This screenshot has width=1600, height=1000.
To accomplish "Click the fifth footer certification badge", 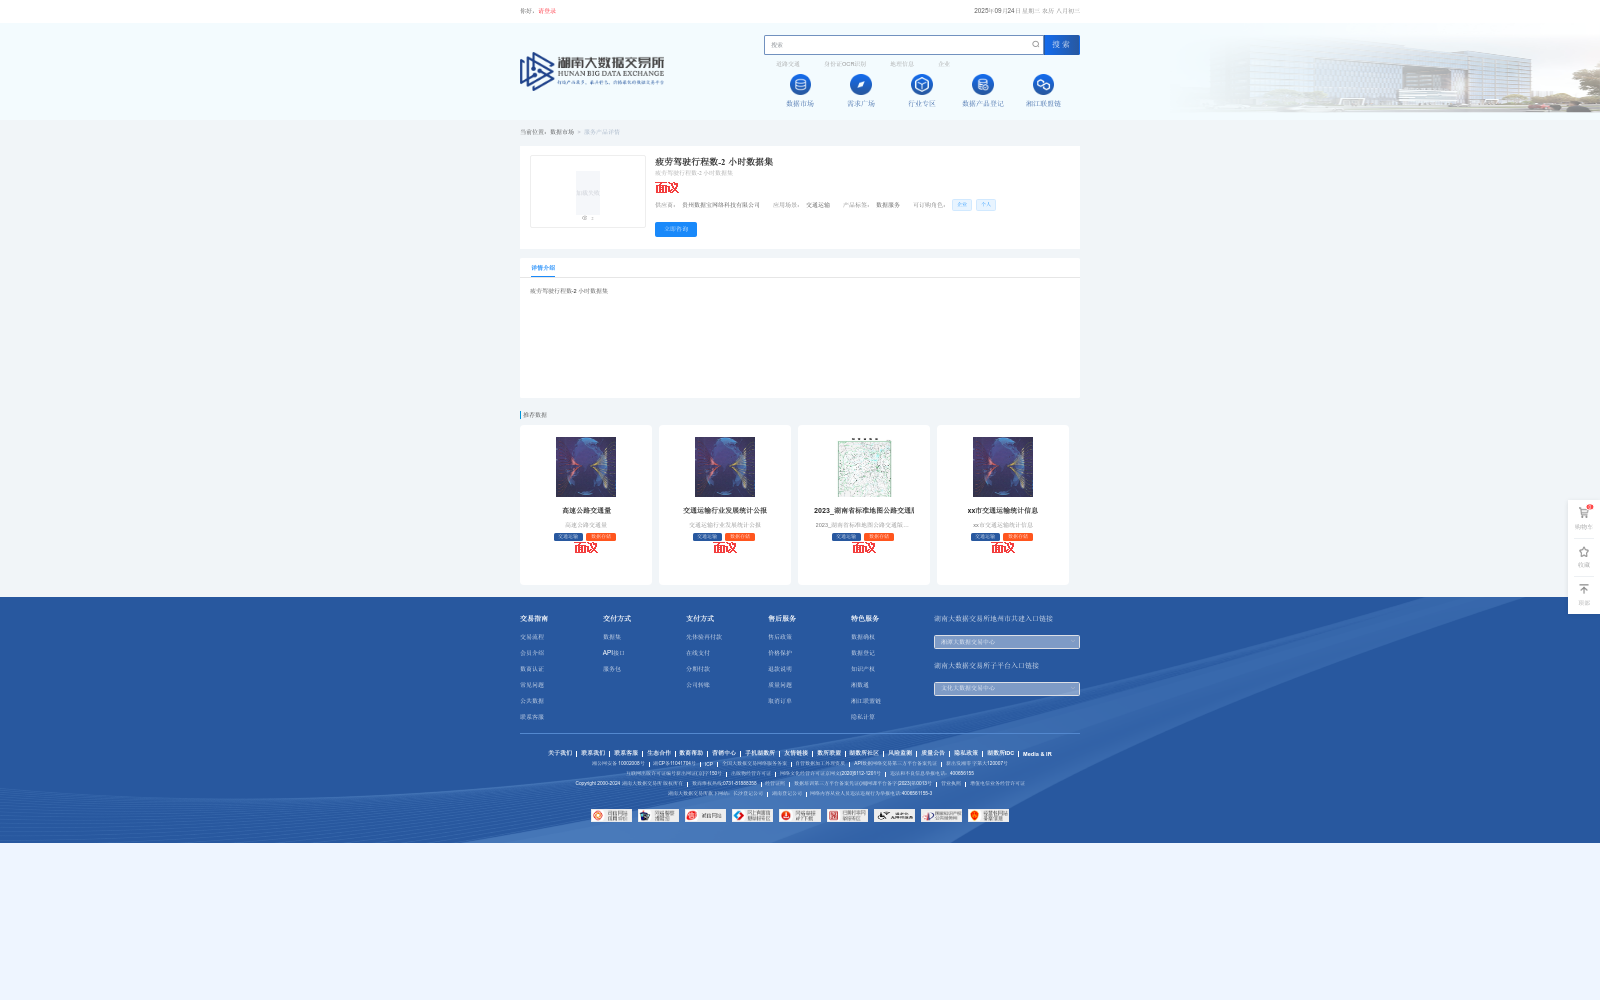I will tap(800, 816).
